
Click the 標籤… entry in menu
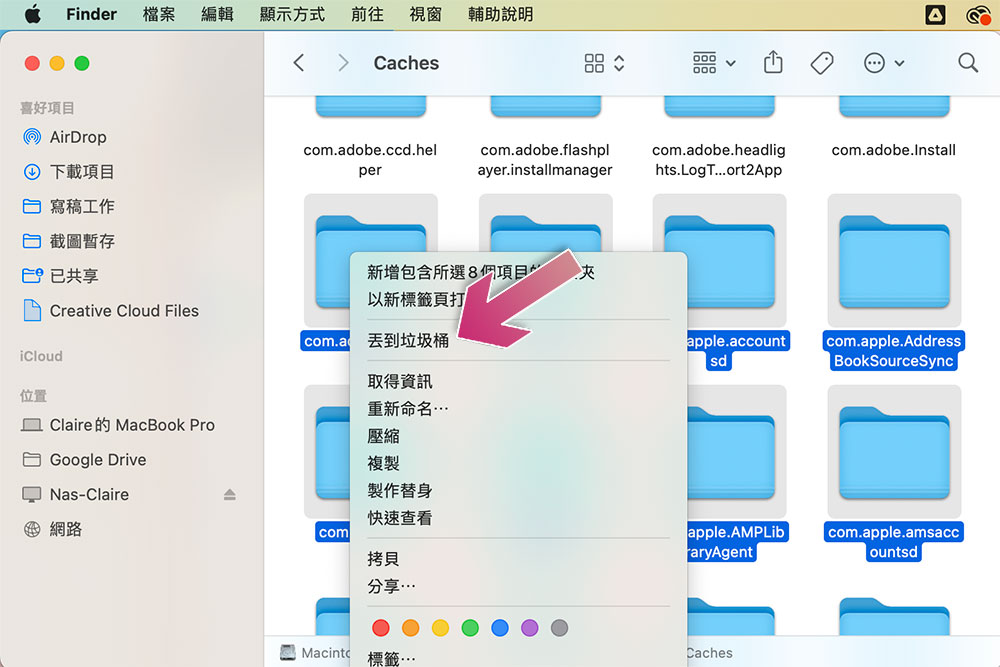[391, 658]
